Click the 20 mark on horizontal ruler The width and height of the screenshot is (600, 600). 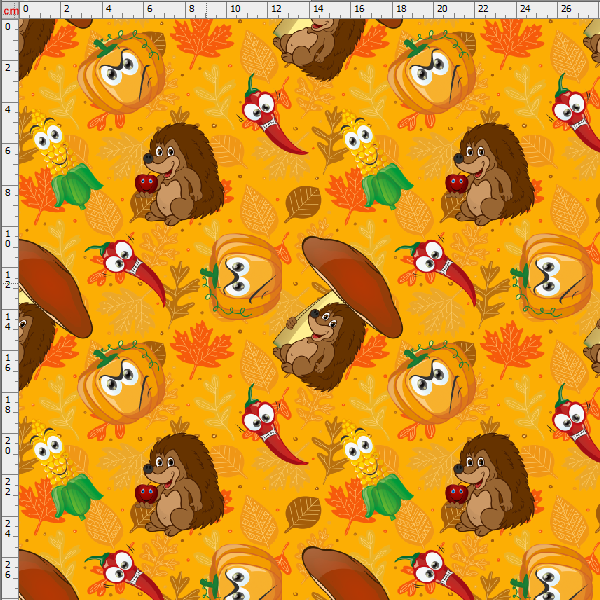click(442, 8)
